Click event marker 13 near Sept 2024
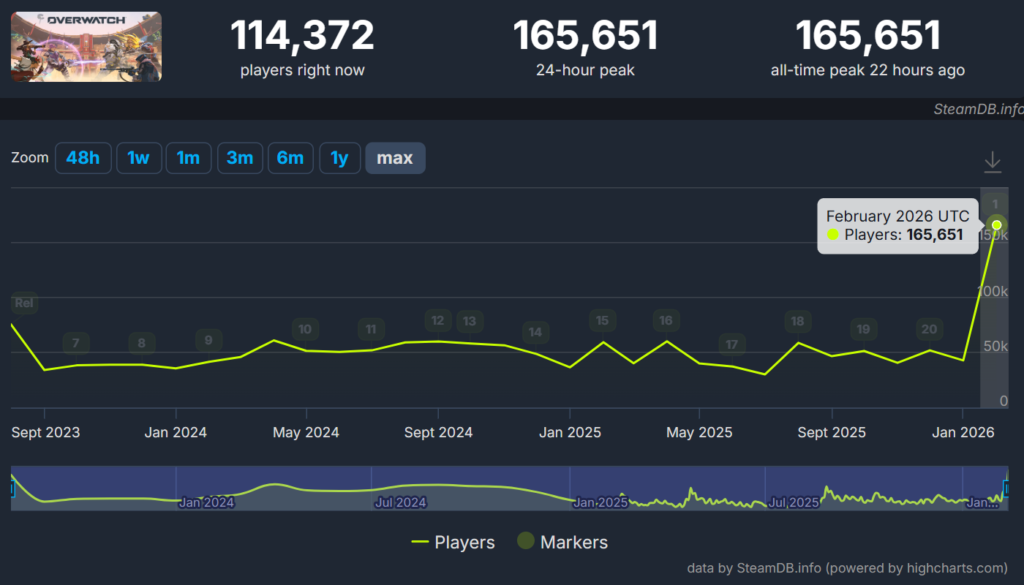1024x585 pixels. point(469,321)
